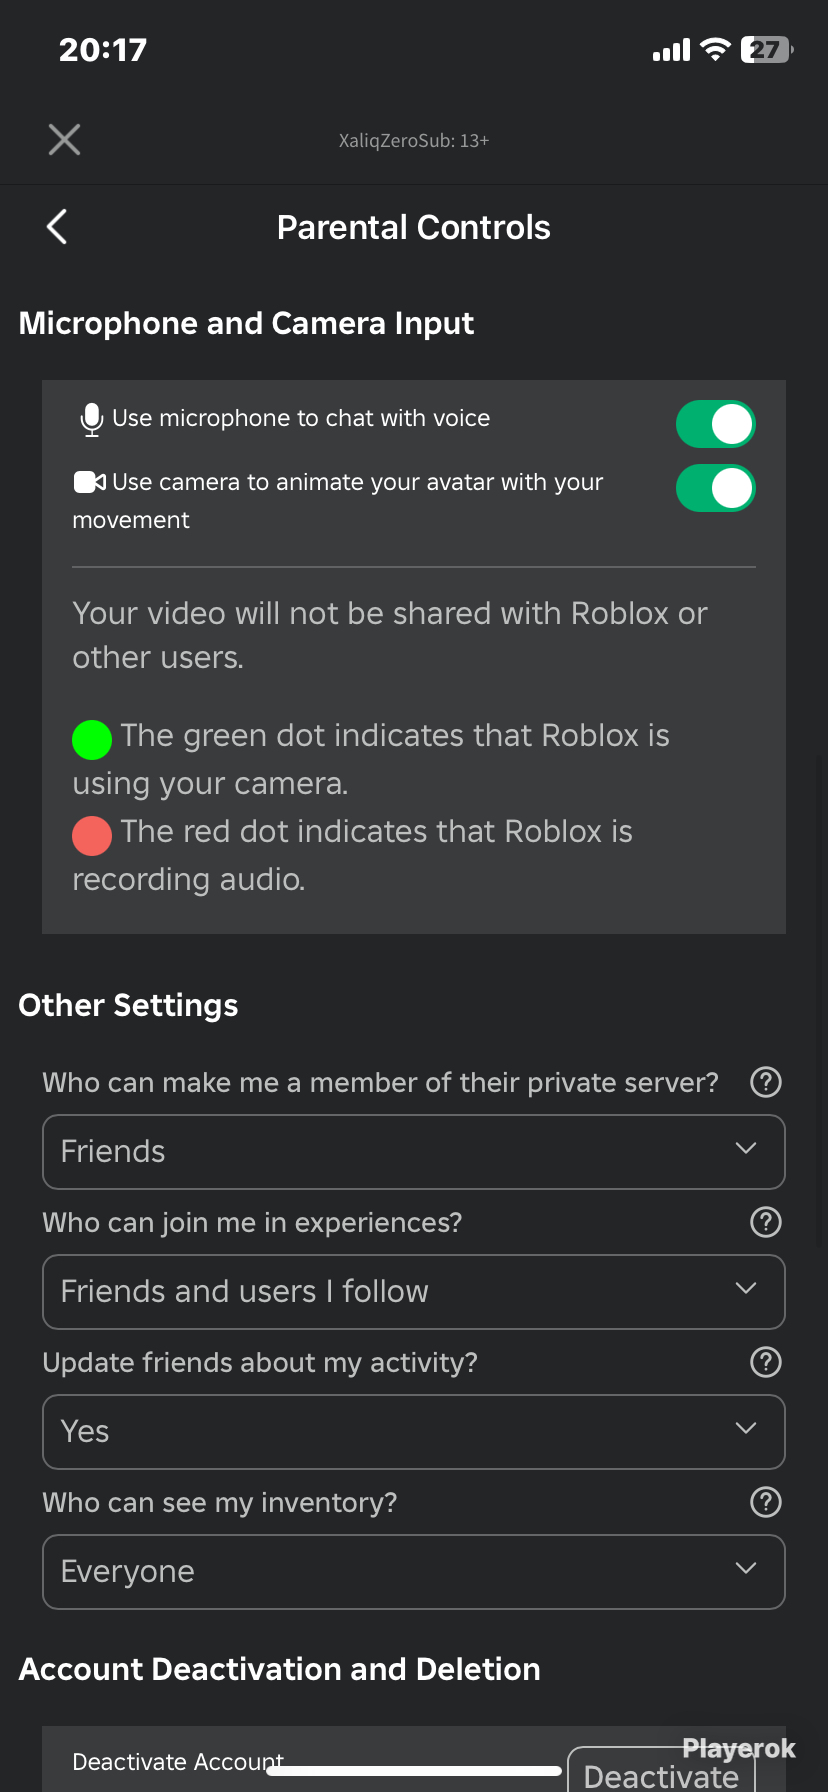Viewport: 828px width, 1792px height.
Task: Tap the battery level indicator
Action: [767, 49]
